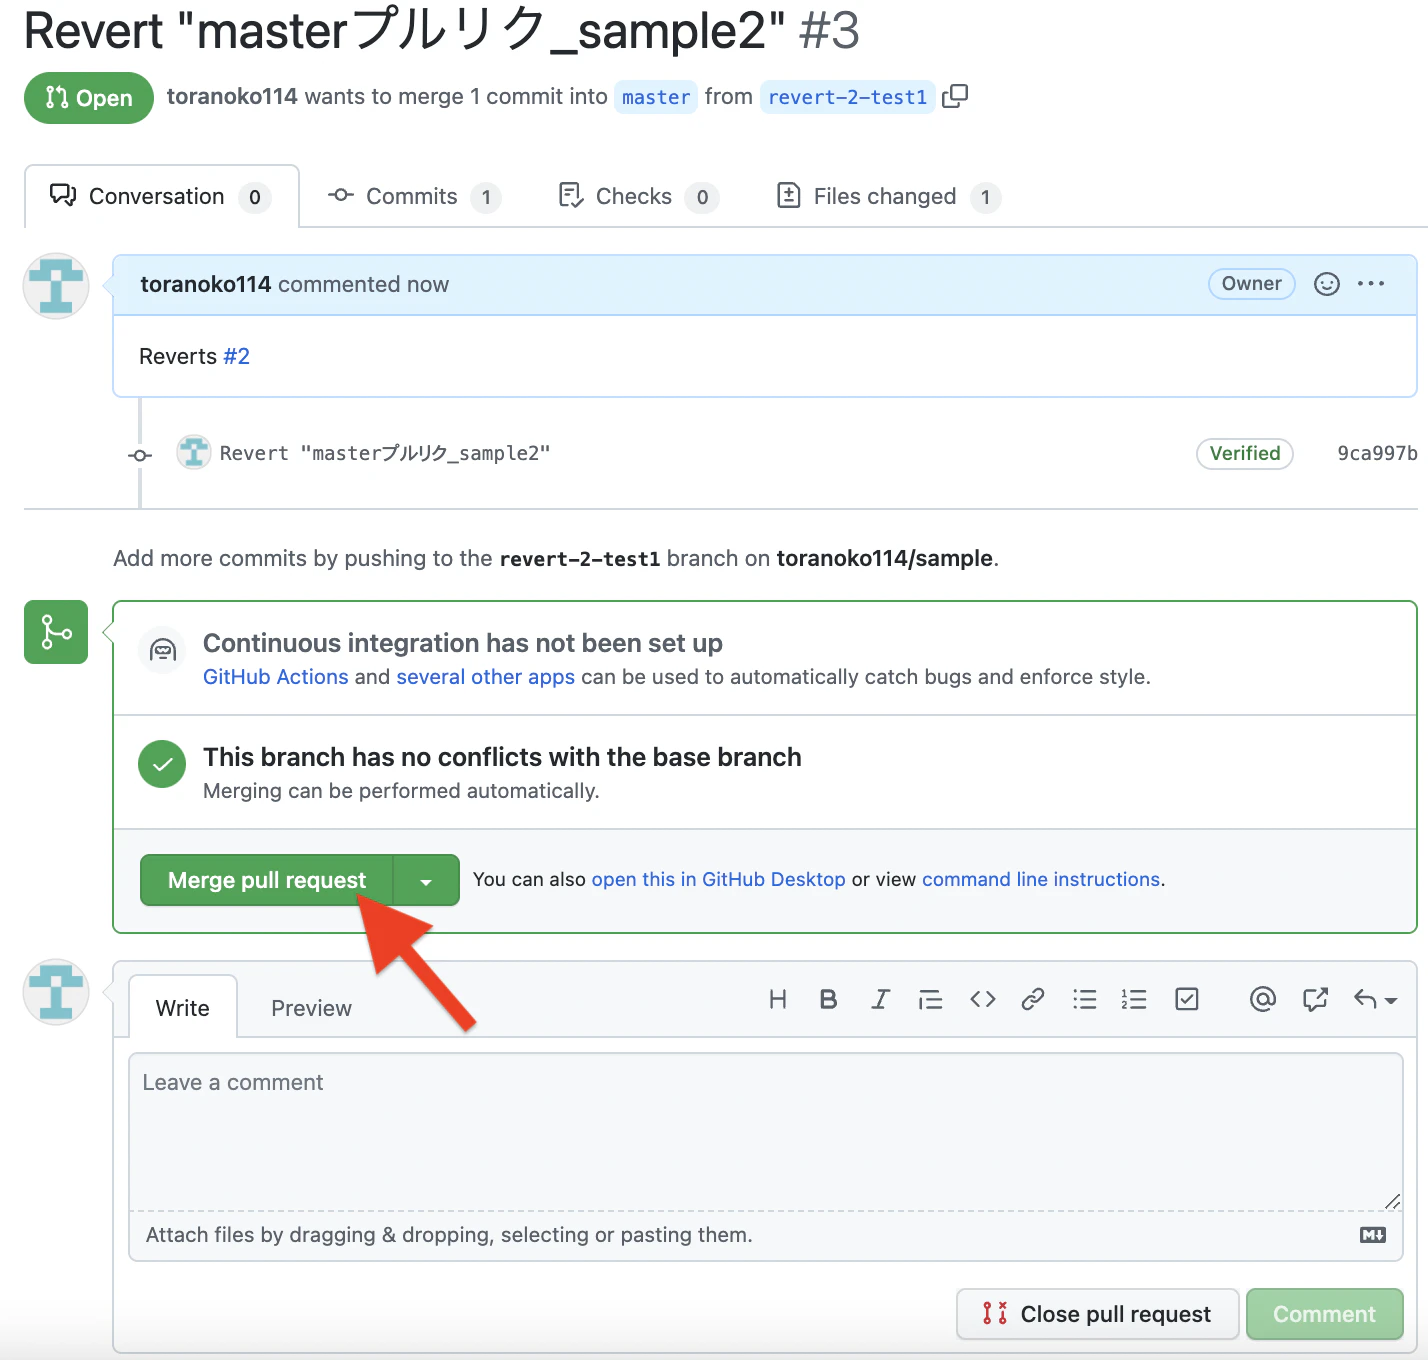Open the GitHub Actions link
The height and width of the screenshot is (1360, 1428).
click(276, 677)
